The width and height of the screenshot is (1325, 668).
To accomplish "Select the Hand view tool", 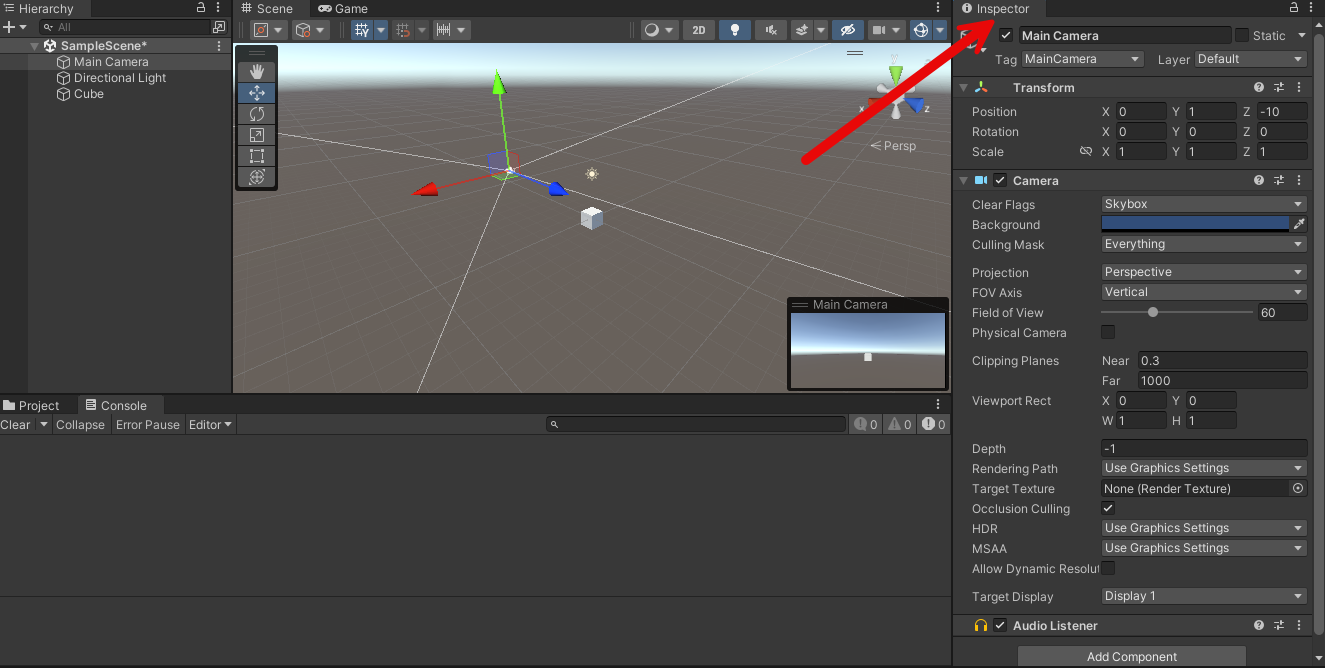I will (257, 72).
